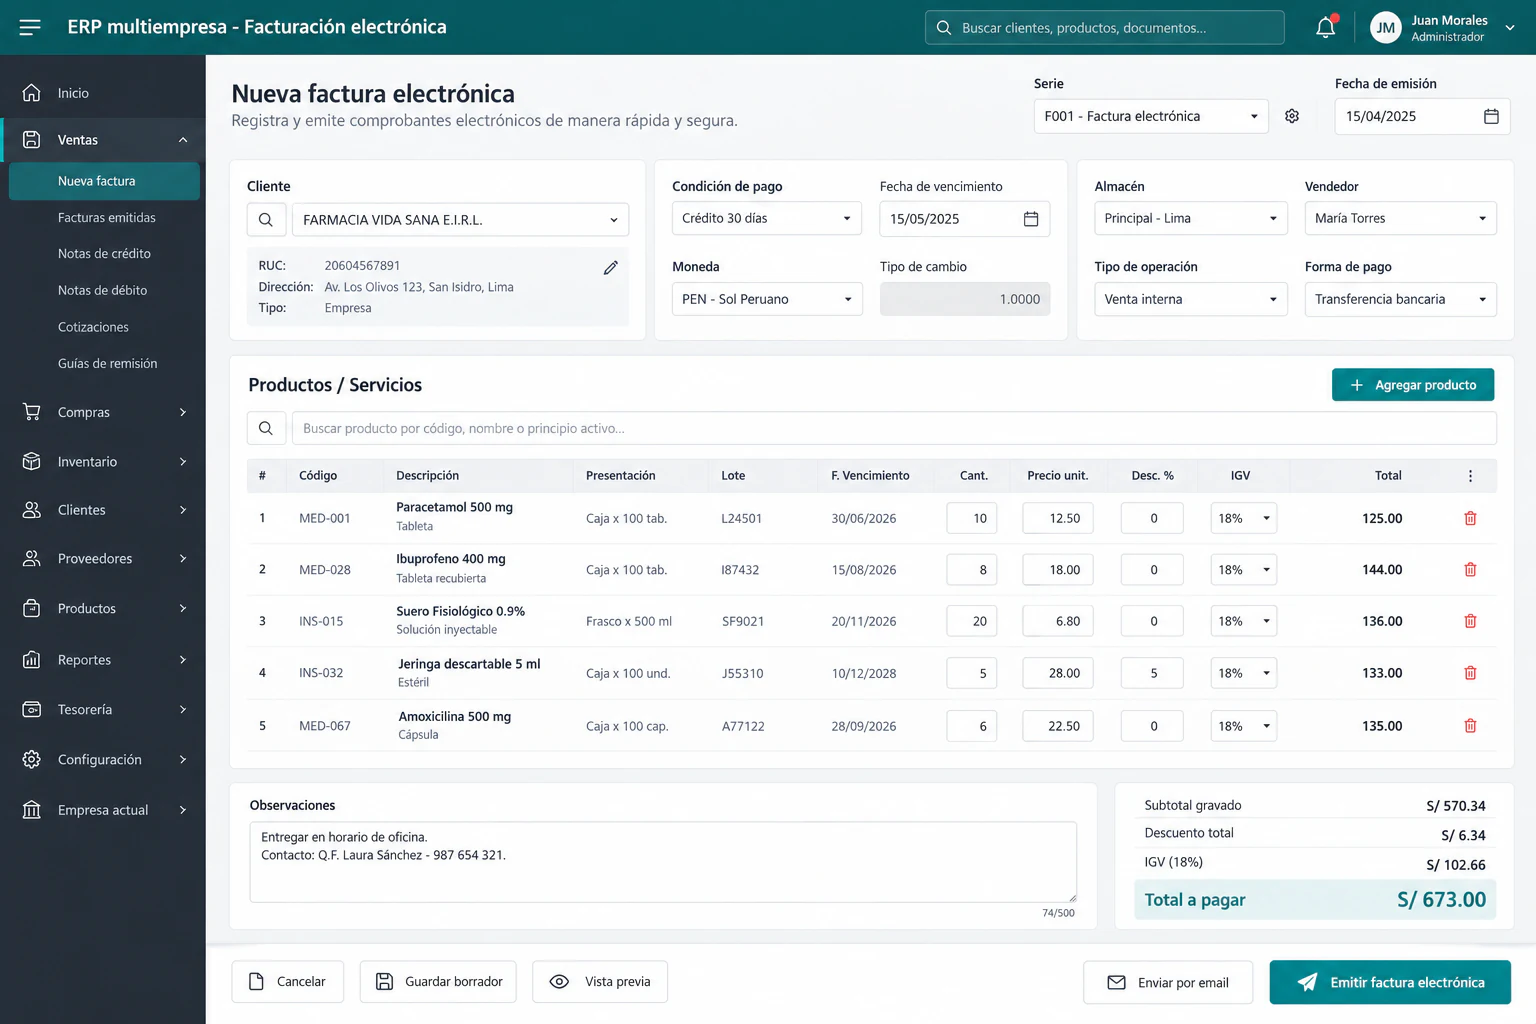This screenshot has width=1536, height=1024.
Task: Open the Vista previa preview
Action: (600, 982)
